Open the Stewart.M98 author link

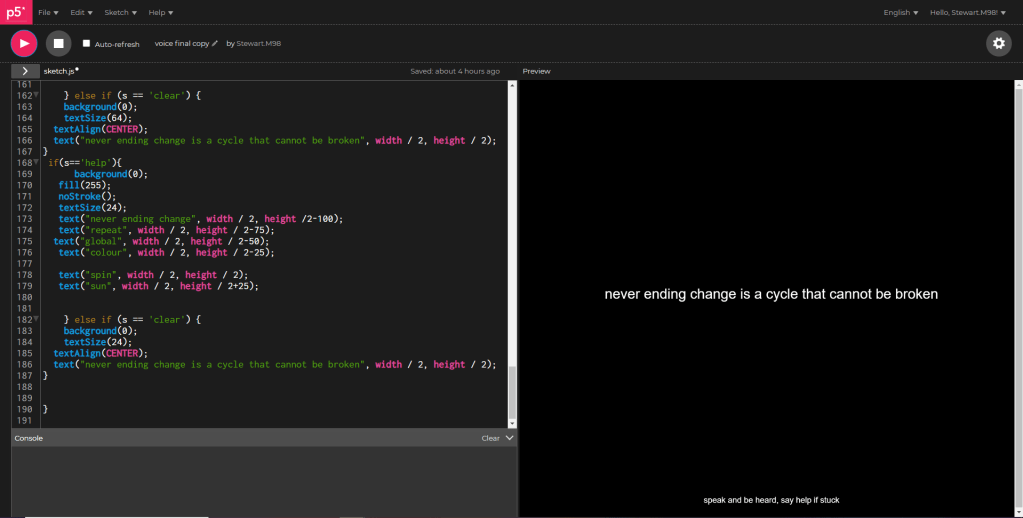pyautogui.click(x=262, y=44)
